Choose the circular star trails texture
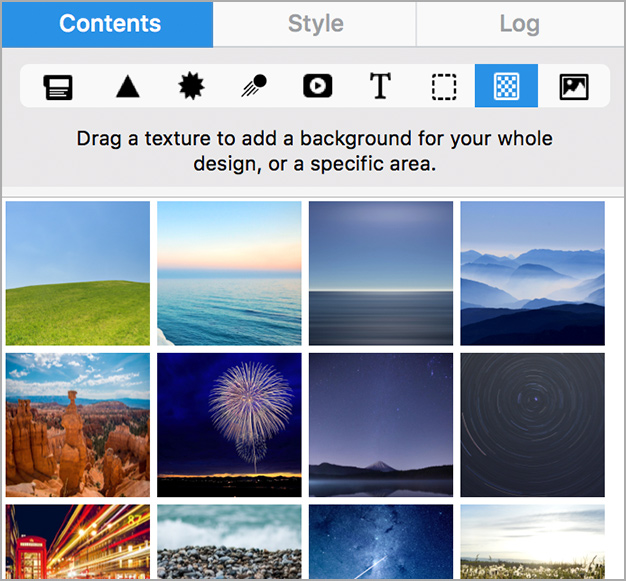The width and height of the screenshot is (626, 581). pos(533,425)
